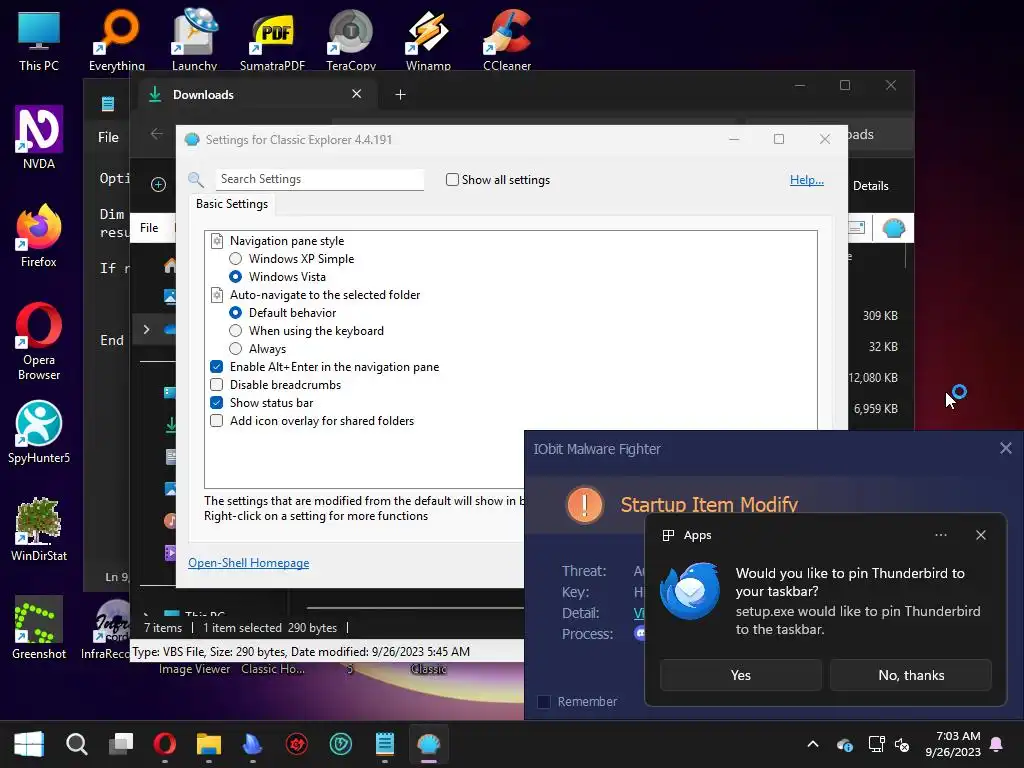Open the Firefox desktop shortcut

[39, 235]
